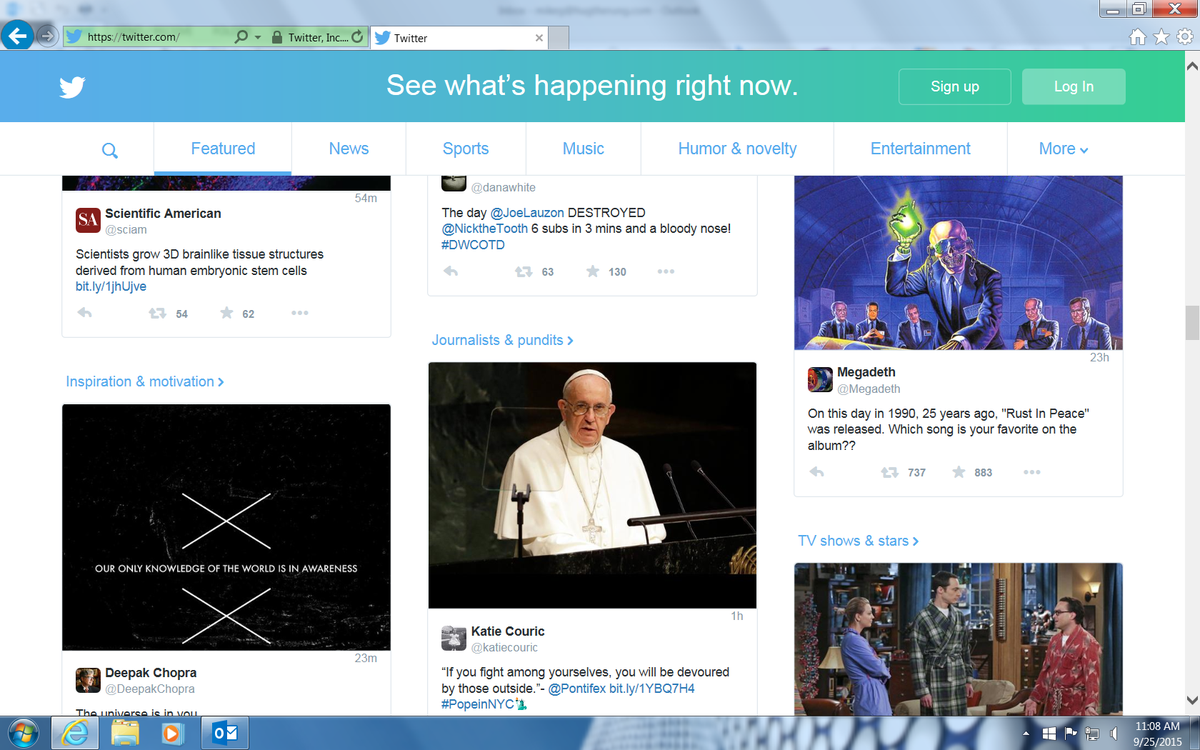Image resolution: width=1200 pixels, height=750 pixels.
Task: Retweet the danawhite tweet
Action: (x=523, y=271)
